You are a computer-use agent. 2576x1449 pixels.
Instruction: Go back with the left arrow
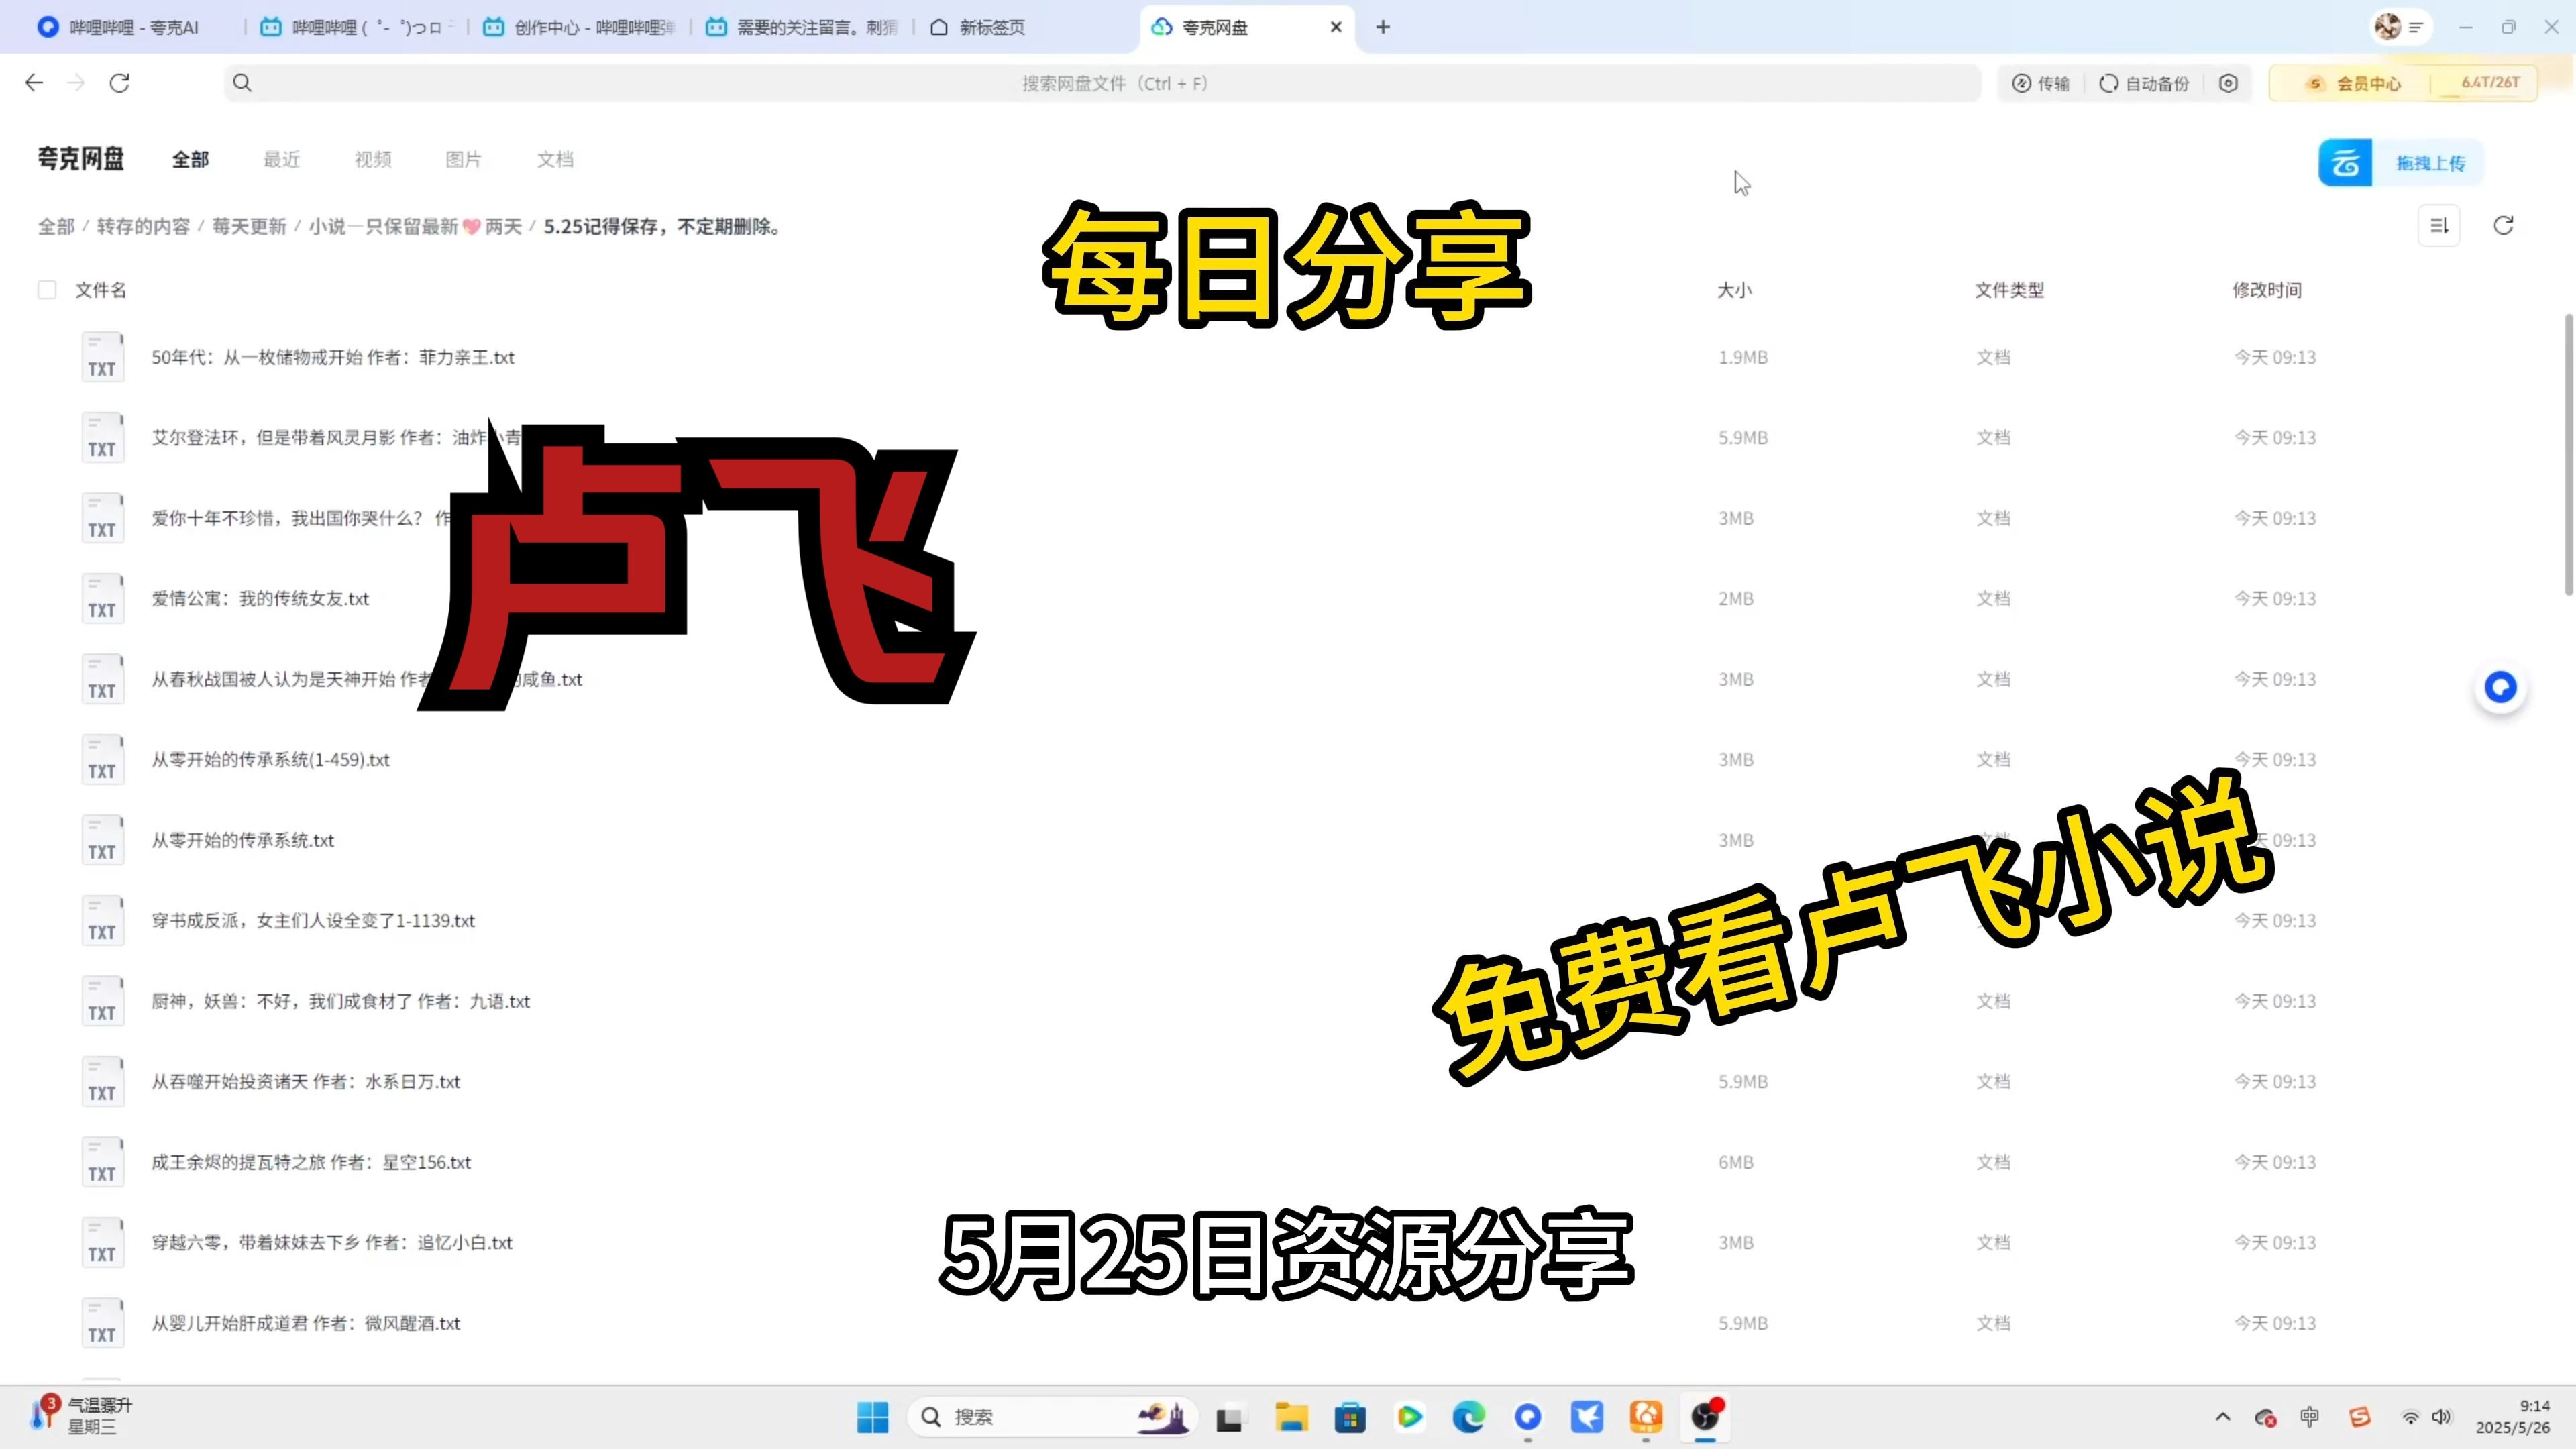point(34,83)
